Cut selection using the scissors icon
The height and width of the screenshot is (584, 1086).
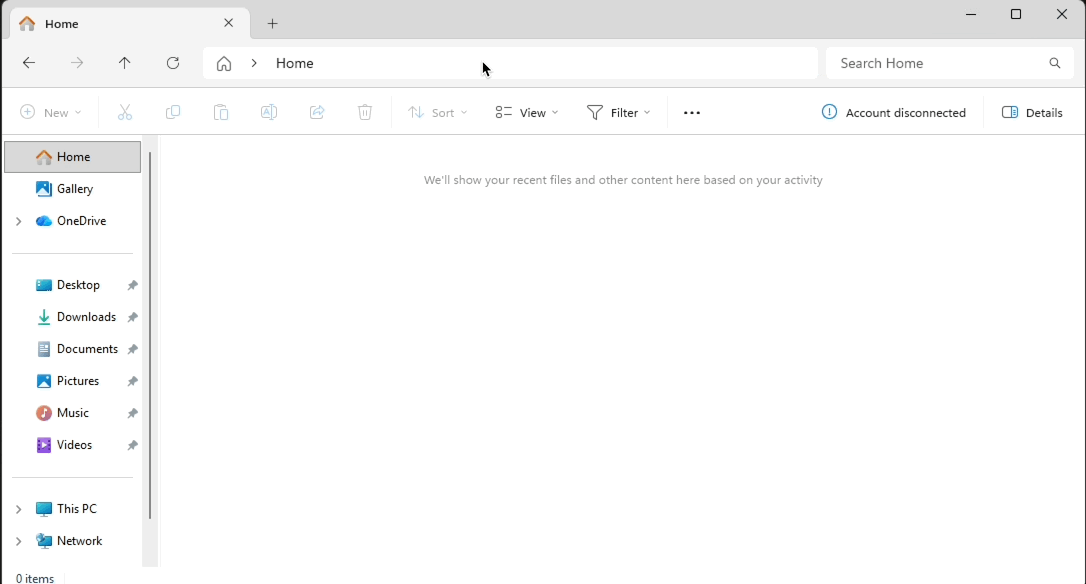coord(124,112)
